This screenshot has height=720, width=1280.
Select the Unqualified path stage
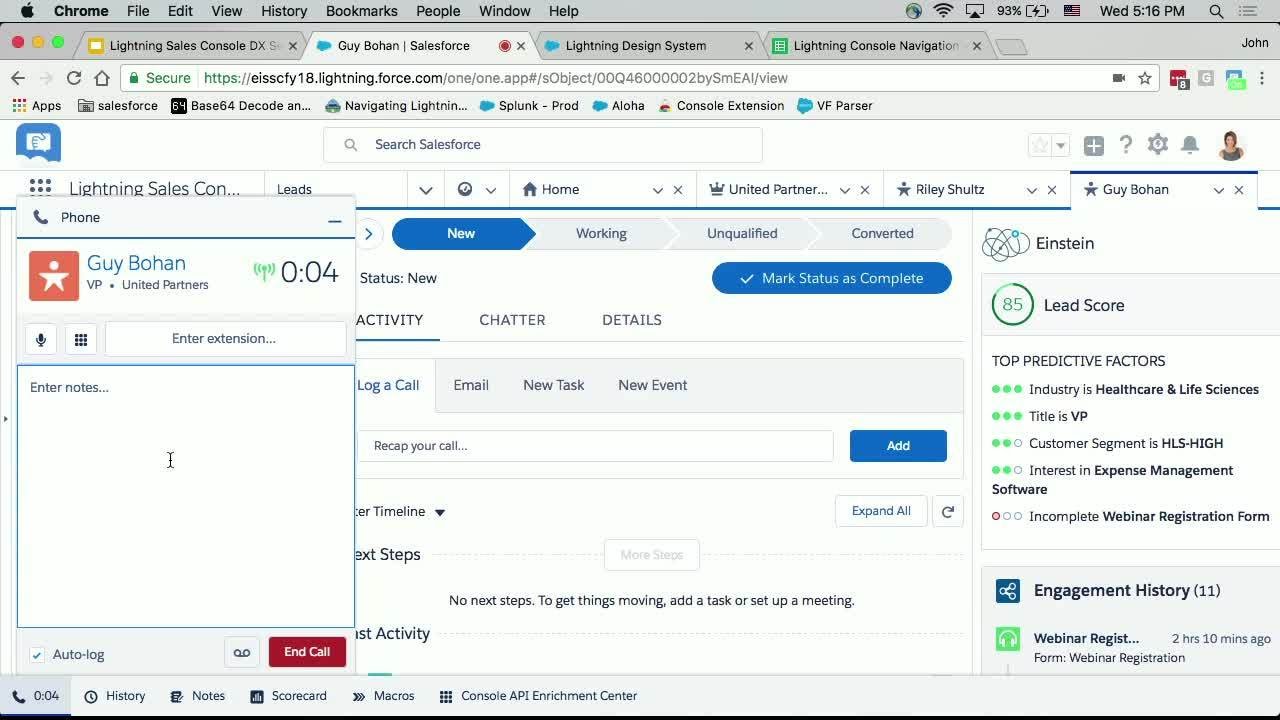(x=742, y=234)
